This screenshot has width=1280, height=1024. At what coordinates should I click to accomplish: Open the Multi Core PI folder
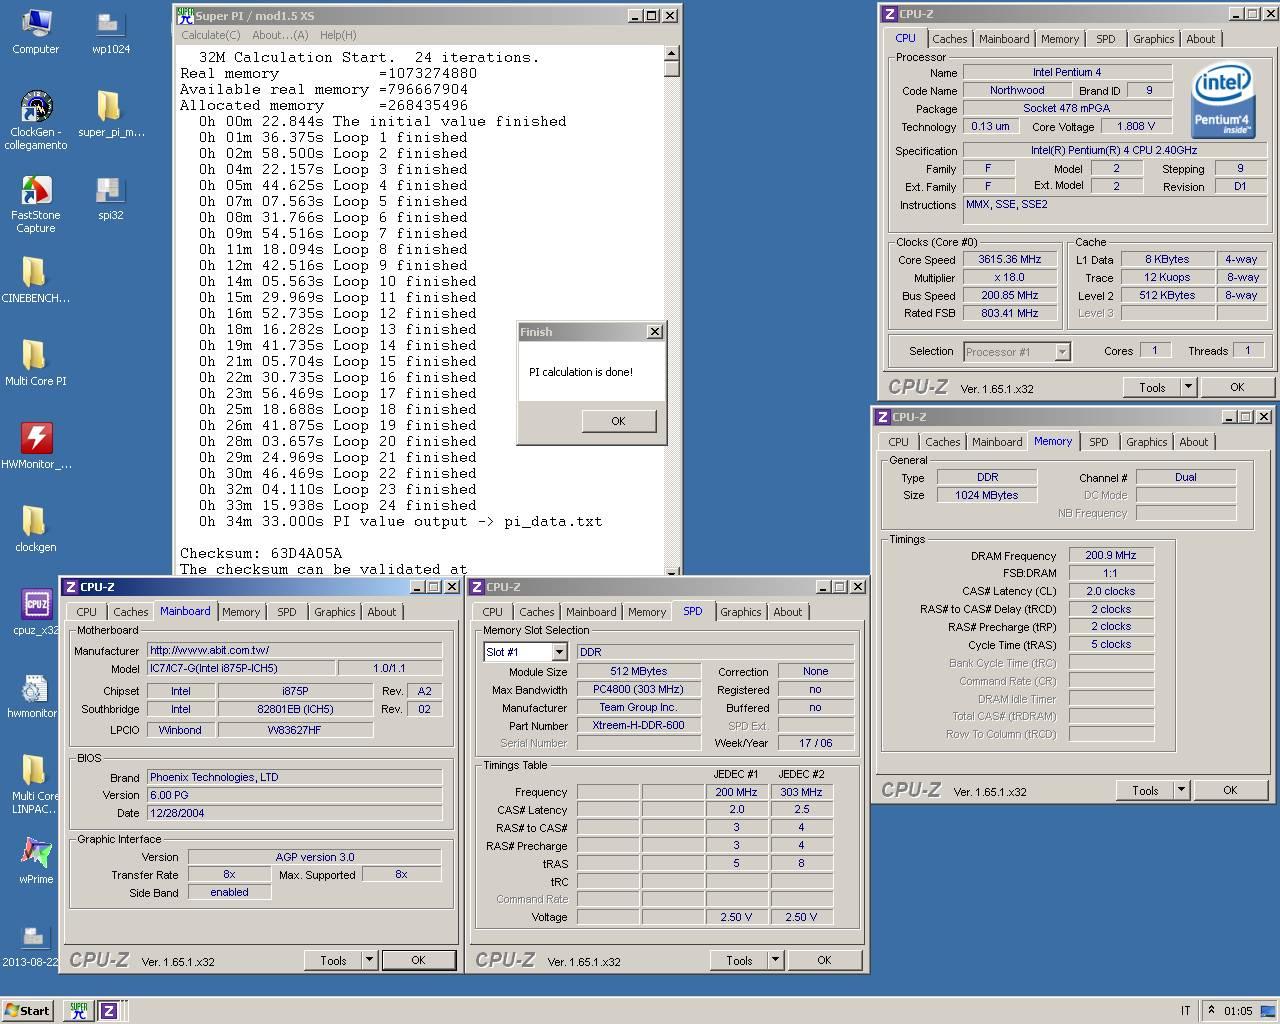click(35, 363)
